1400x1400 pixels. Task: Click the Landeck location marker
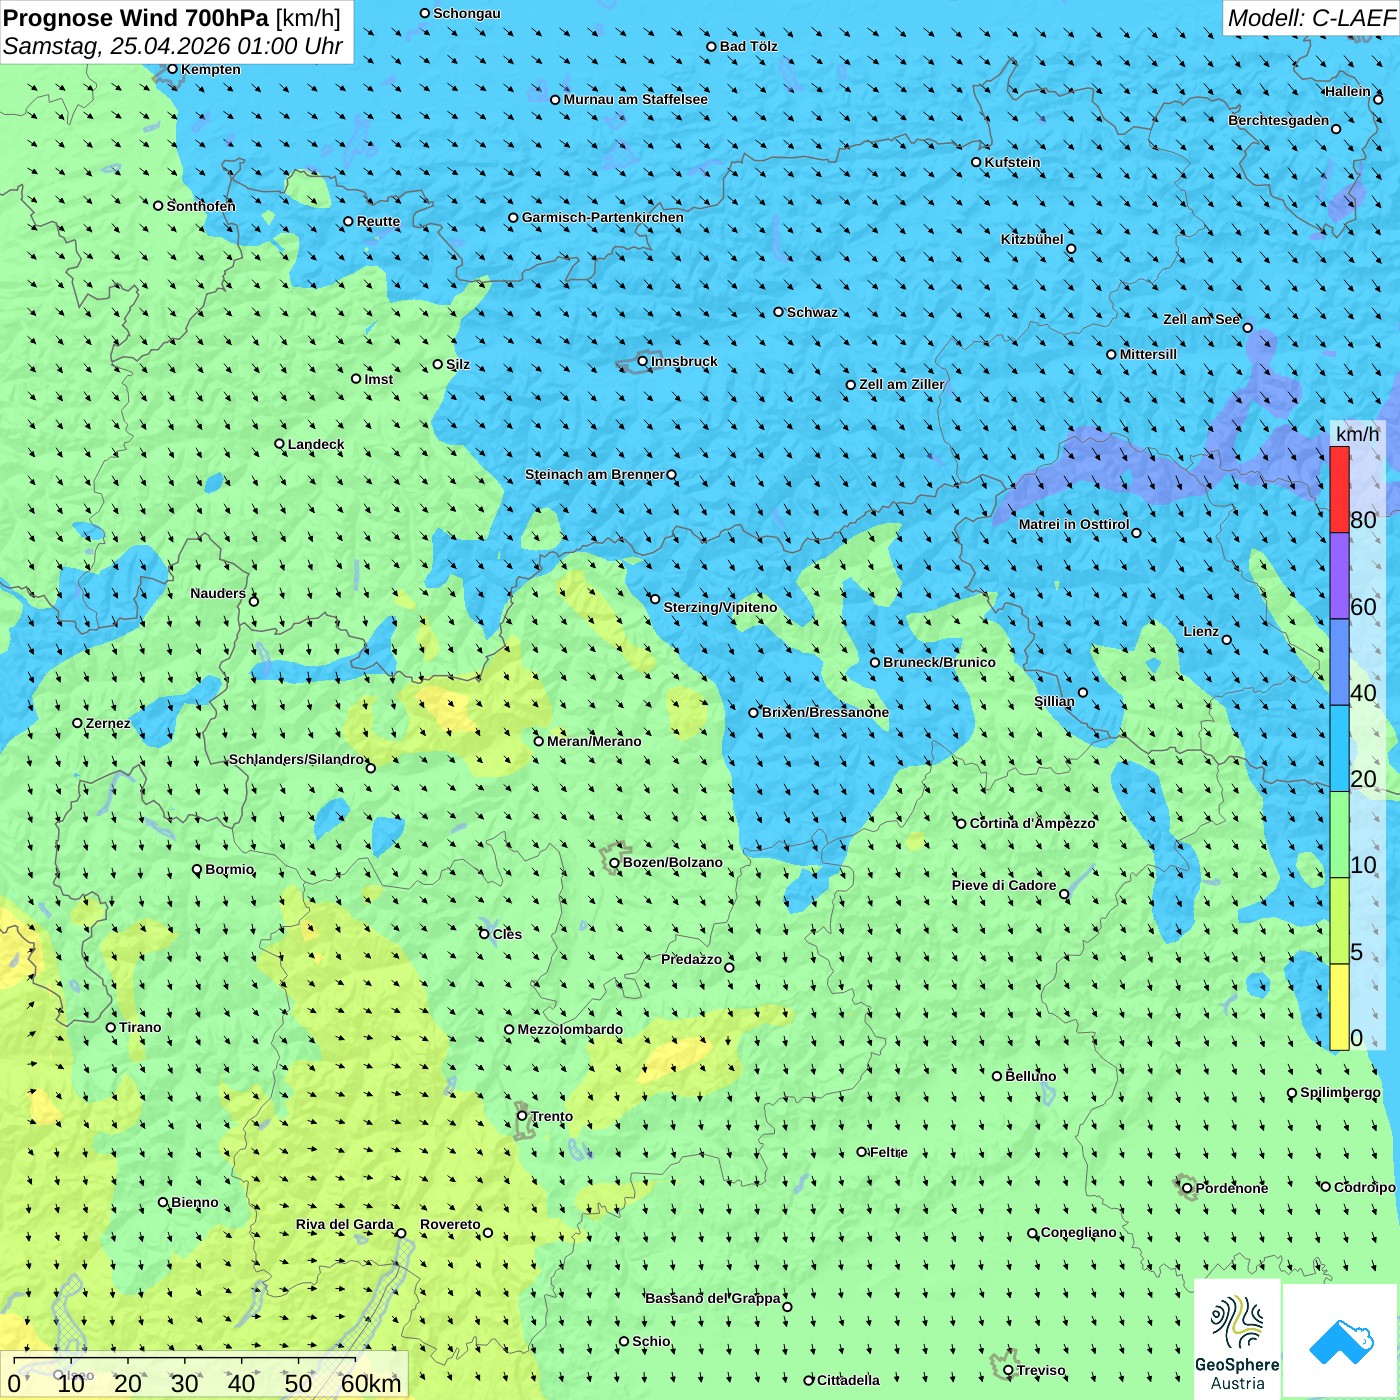point(279,444)
